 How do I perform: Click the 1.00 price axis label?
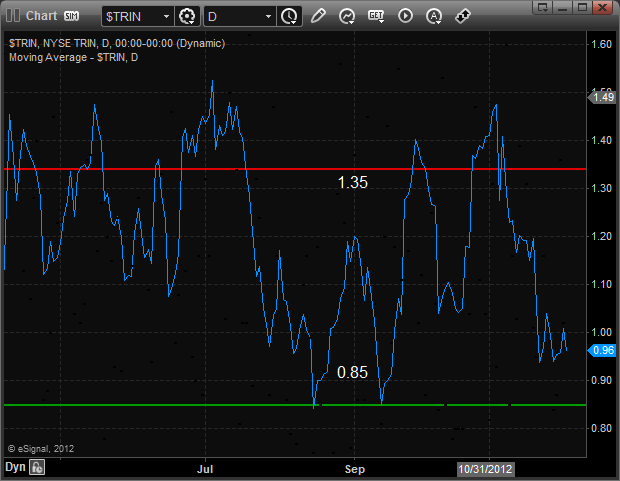[x=601, y=332]
